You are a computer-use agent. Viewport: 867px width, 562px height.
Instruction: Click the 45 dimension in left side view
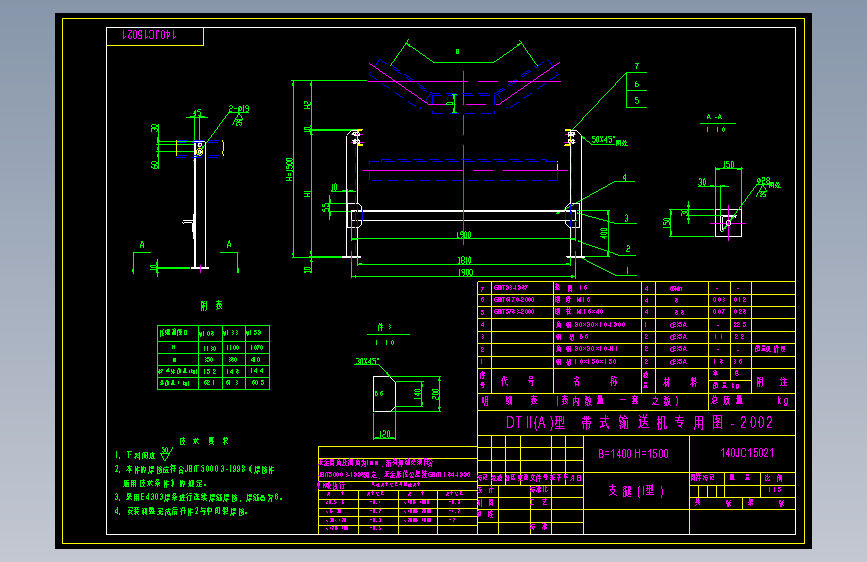(x=197, y=113)
